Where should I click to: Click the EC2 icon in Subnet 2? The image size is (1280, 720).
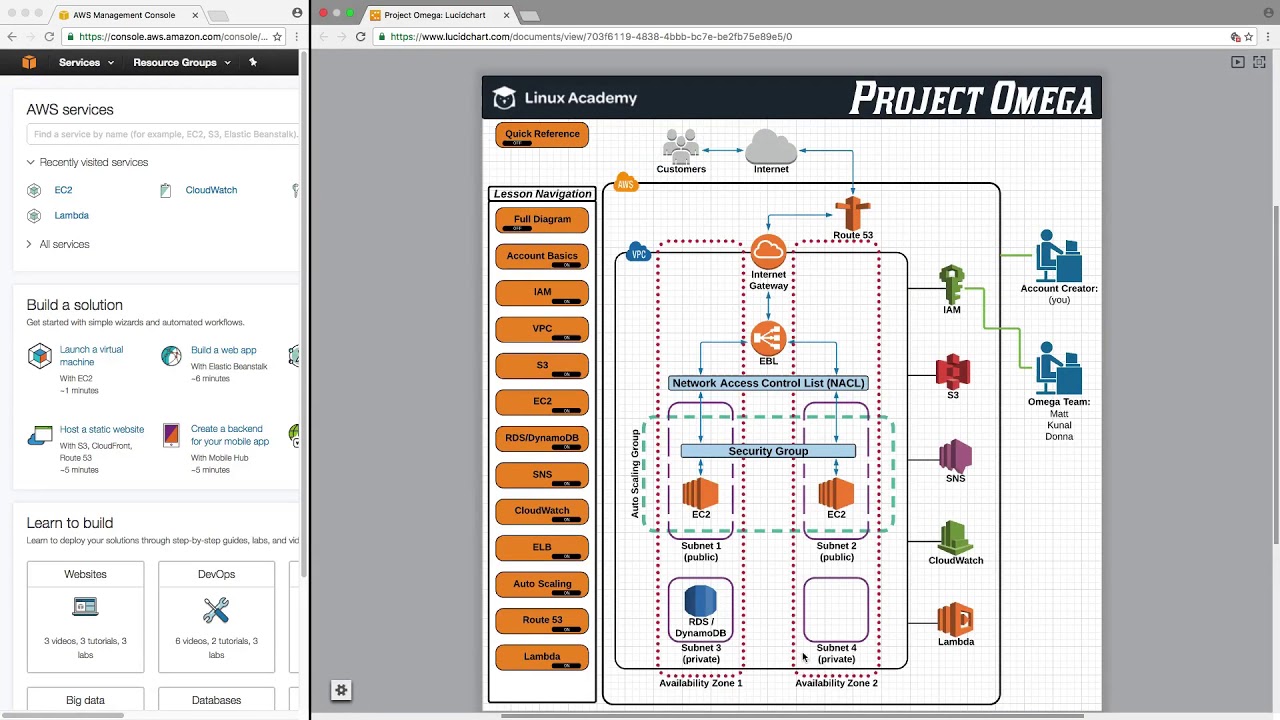(836, 493)
